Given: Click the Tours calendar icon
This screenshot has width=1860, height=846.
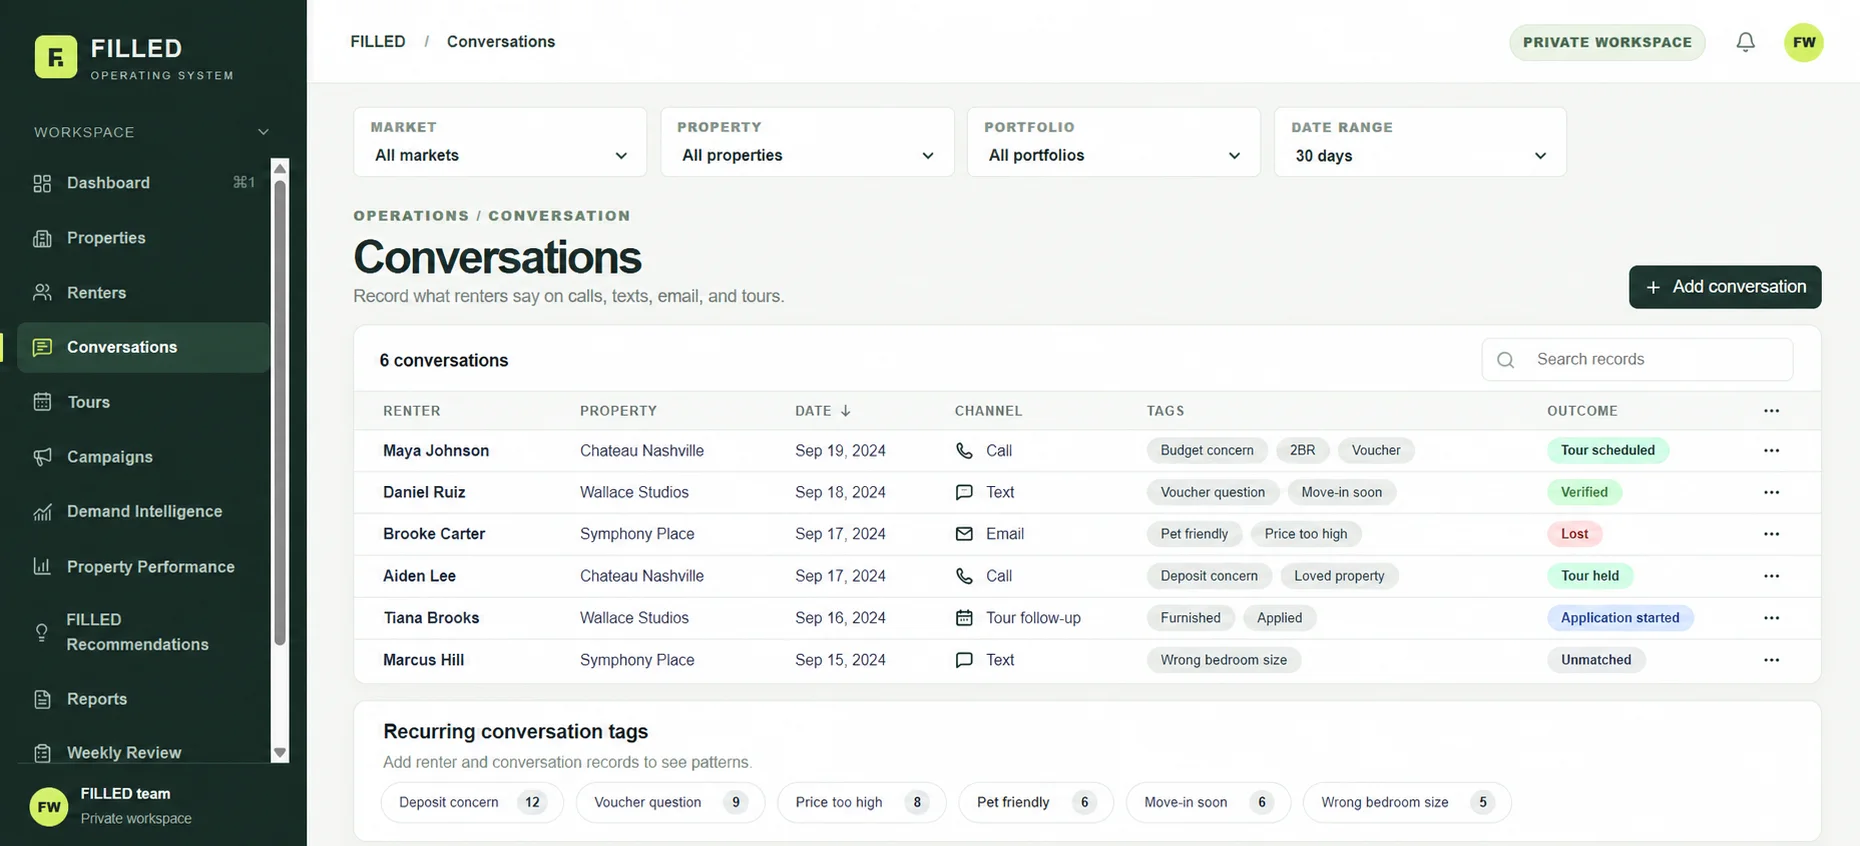Looking at the screenshot, I should click(42, 402).
